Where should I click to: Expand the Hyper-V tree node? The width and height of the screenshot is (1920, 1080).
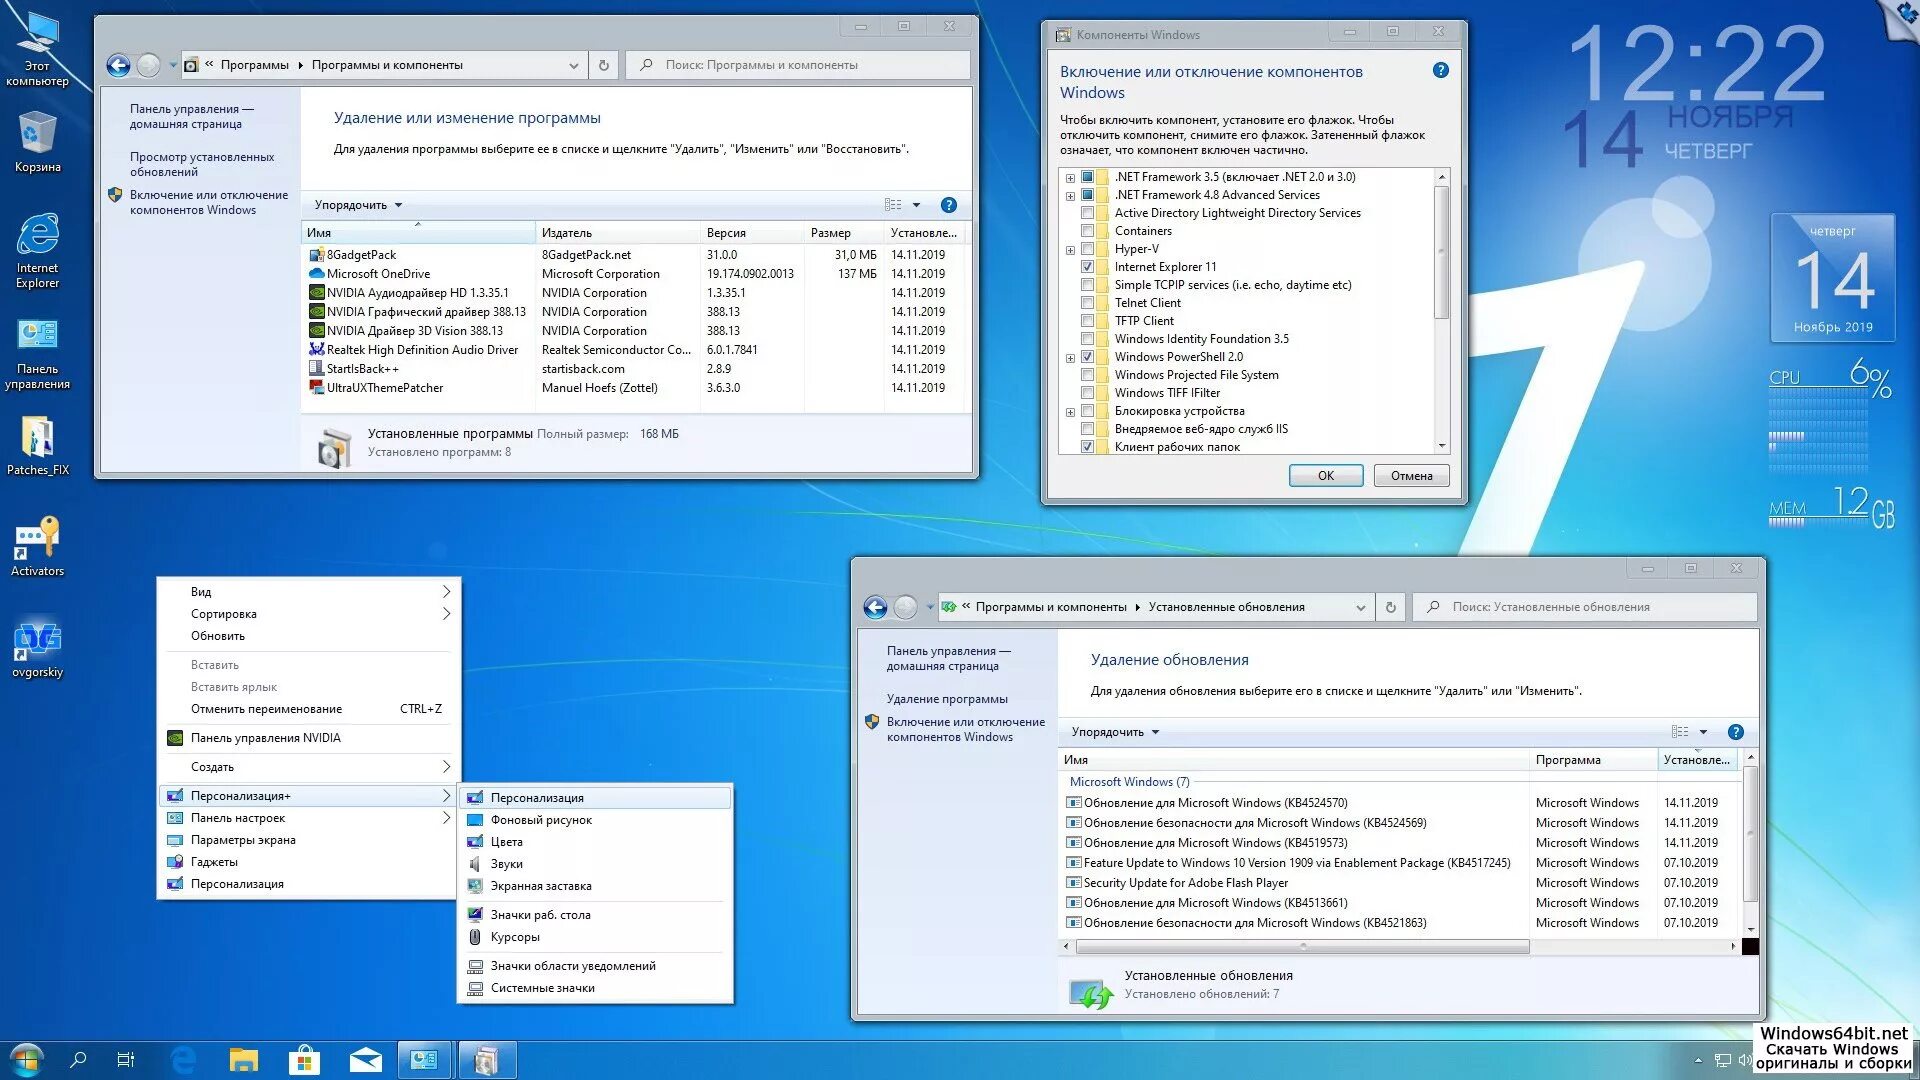tap(1070, 250)
